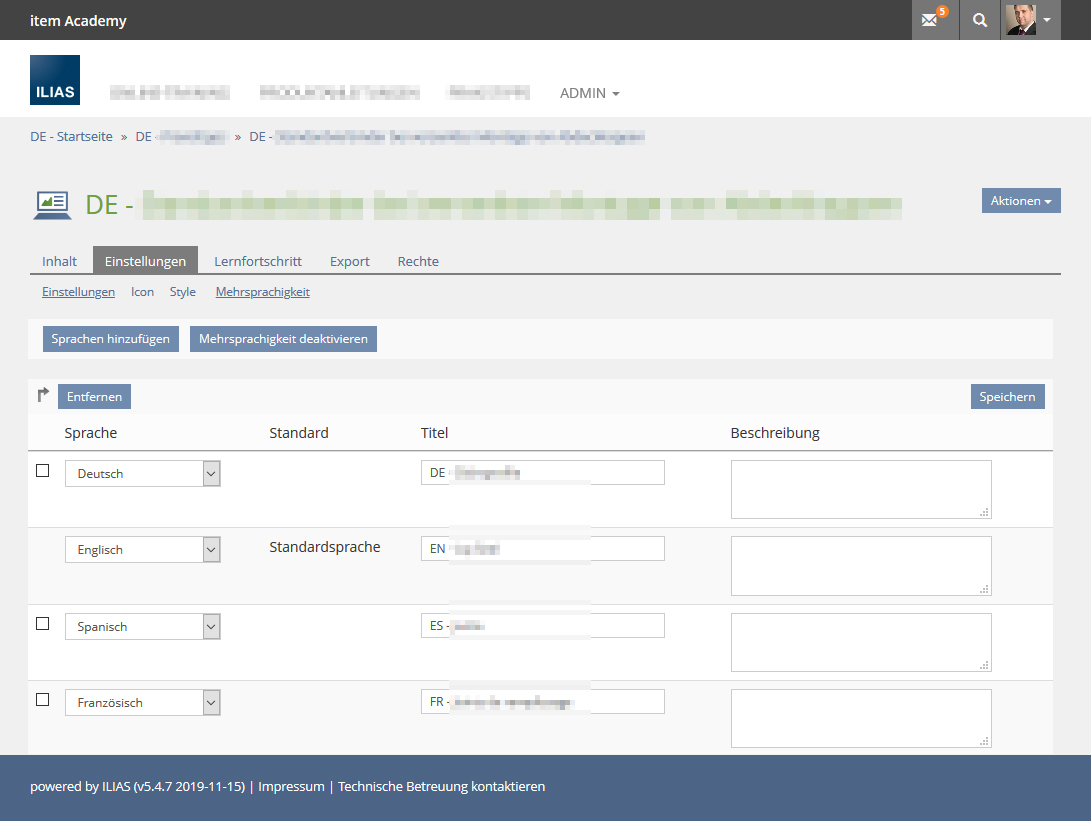Check the Deutsch row checkbox
The width and height of the screenshot is (1091, 821).
(42, 471)
